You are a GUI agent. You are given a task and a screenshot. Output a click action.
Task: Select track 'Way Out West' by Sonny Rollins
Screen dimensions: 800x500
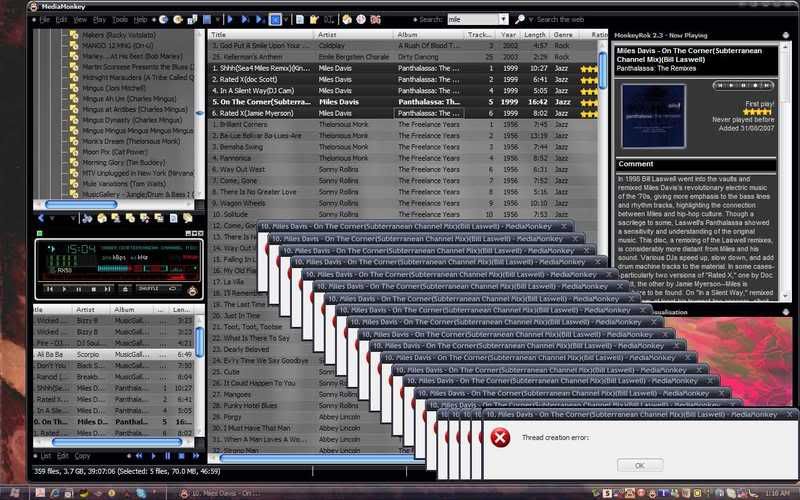tap(239, 169)
